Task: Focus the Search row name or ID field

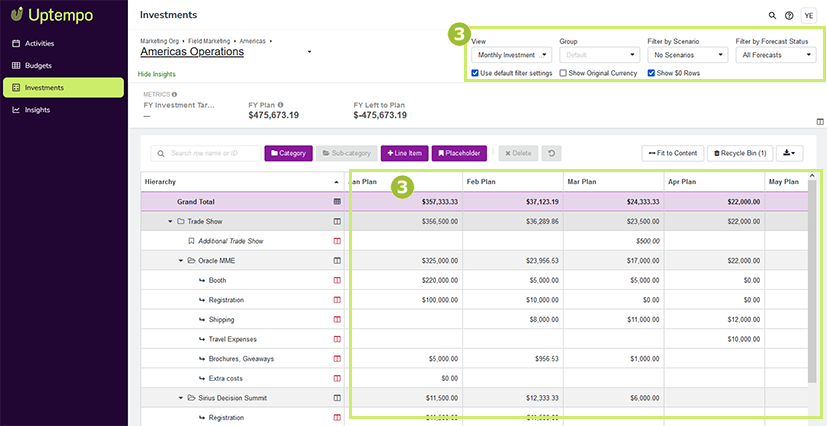Action: [206, 153]
